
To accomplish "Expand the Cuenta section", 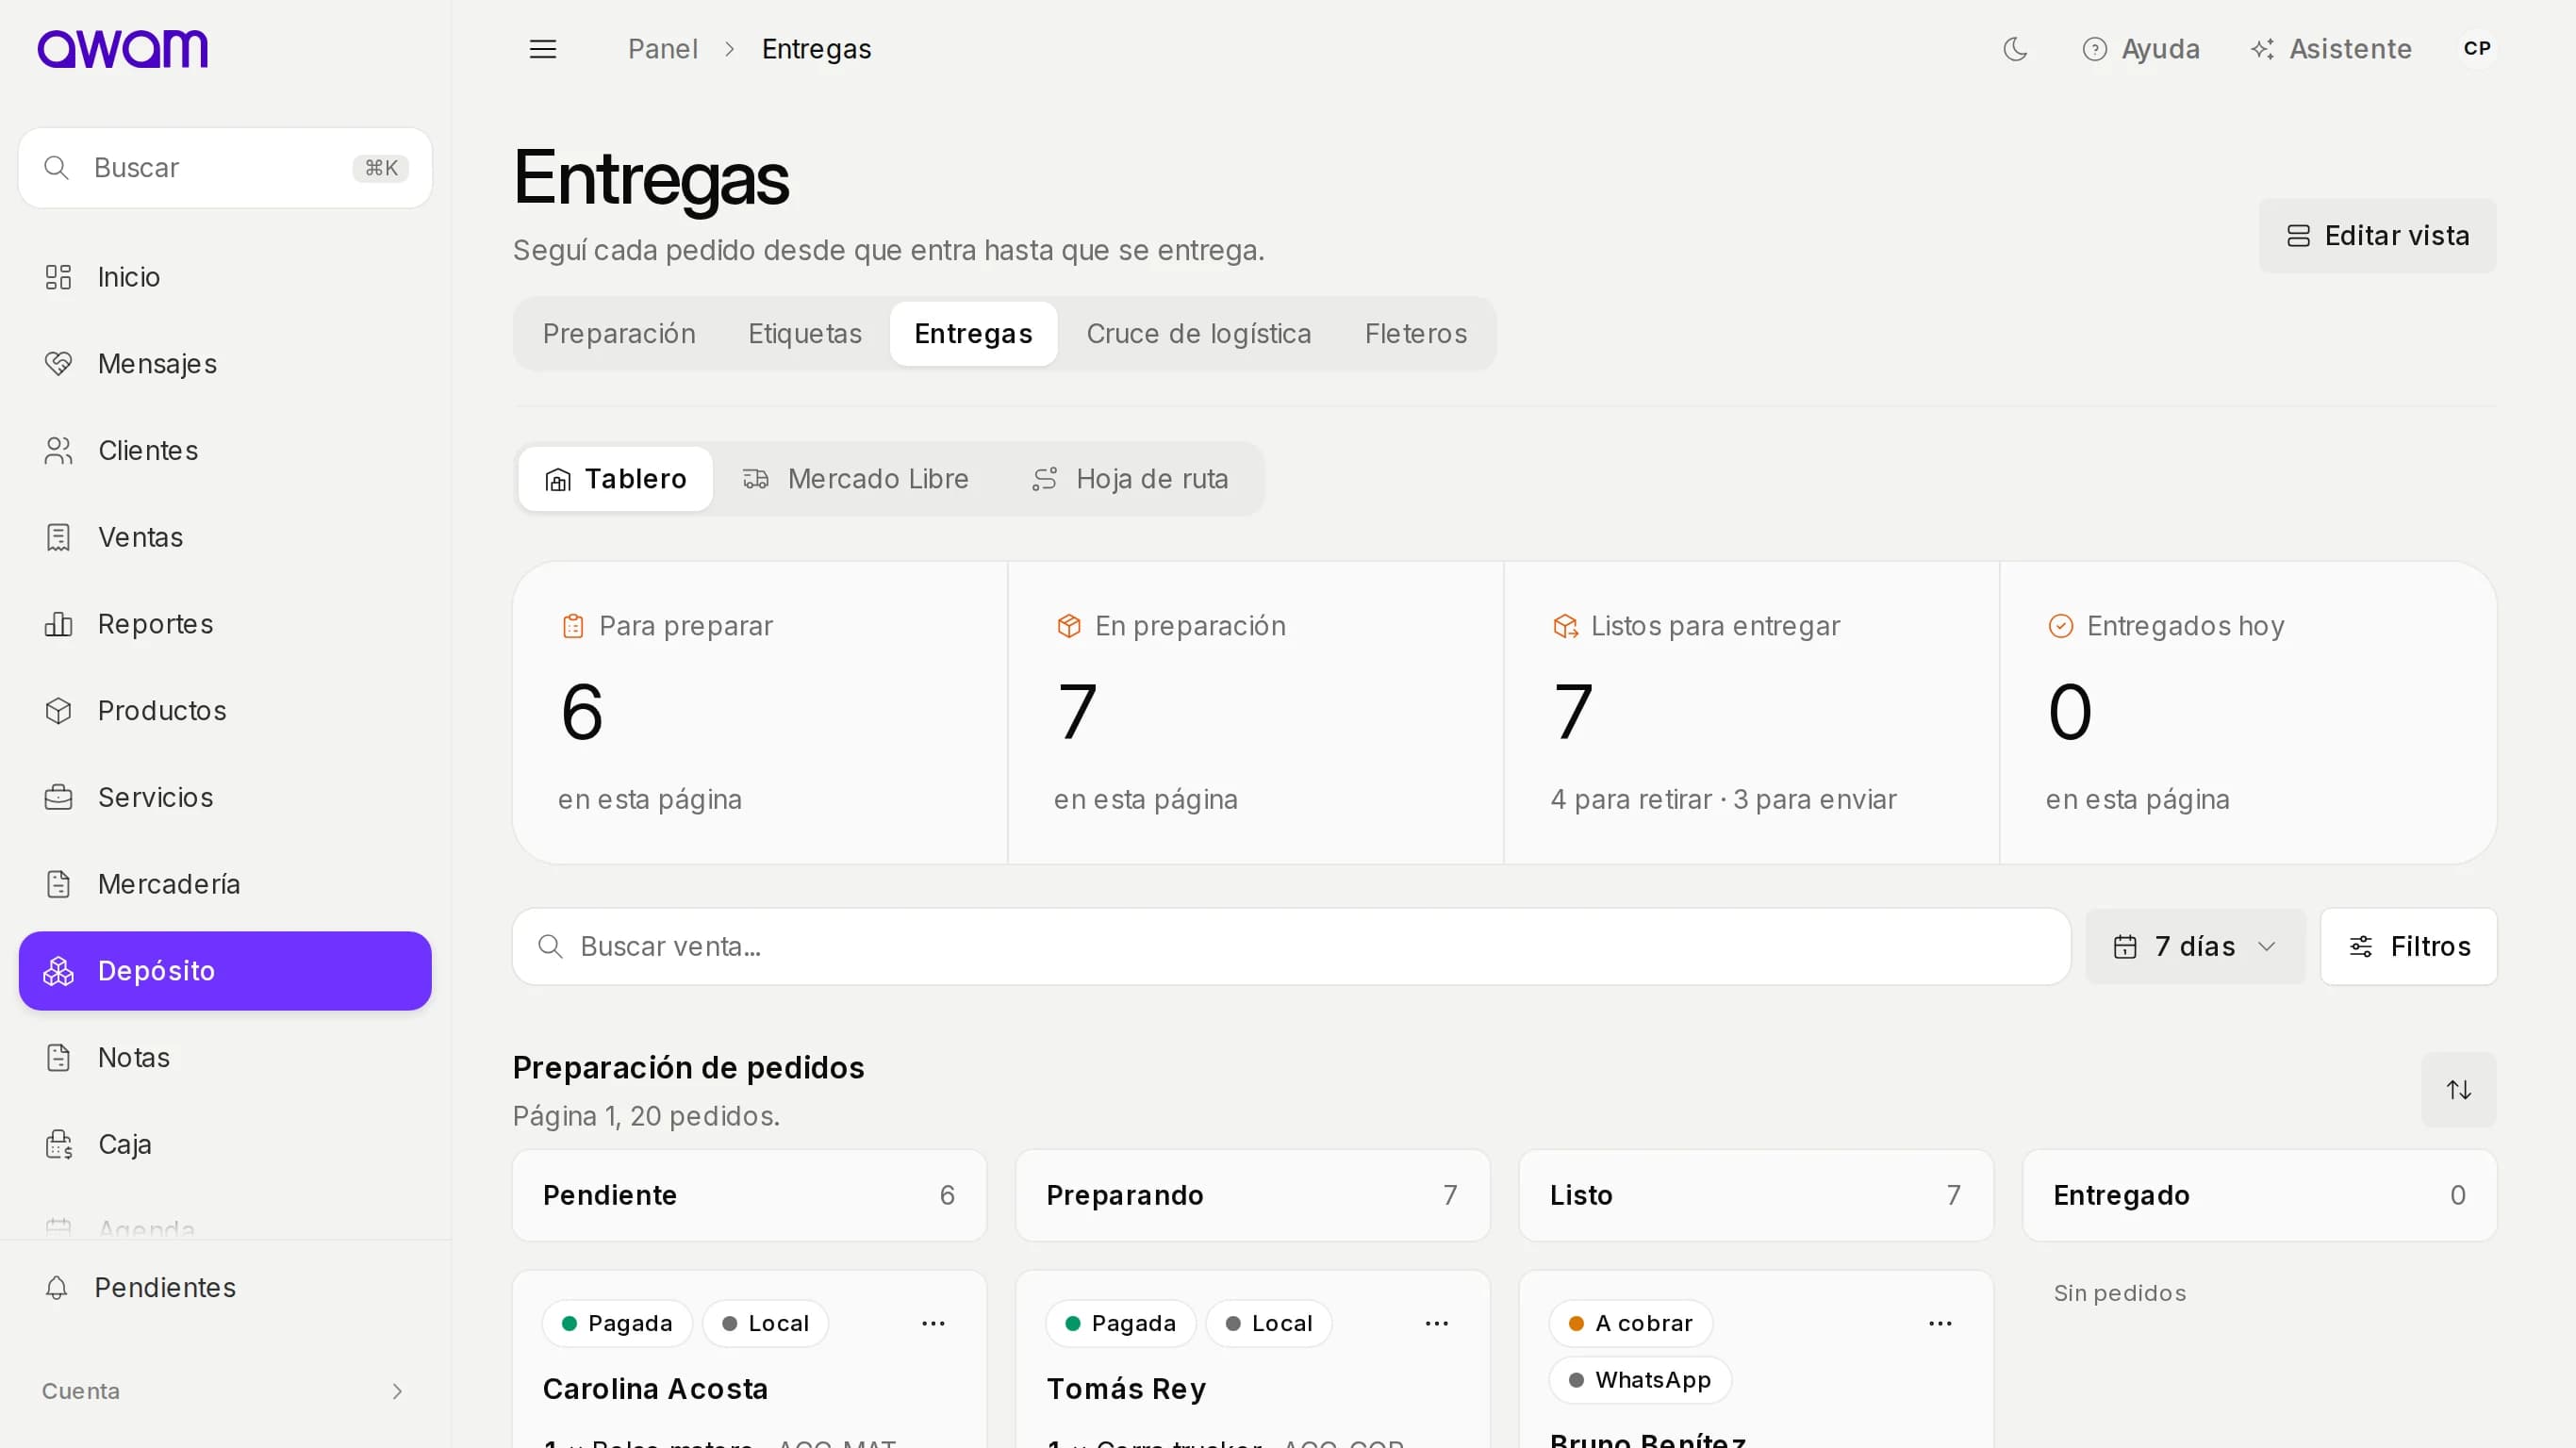I will [225, 1391].
